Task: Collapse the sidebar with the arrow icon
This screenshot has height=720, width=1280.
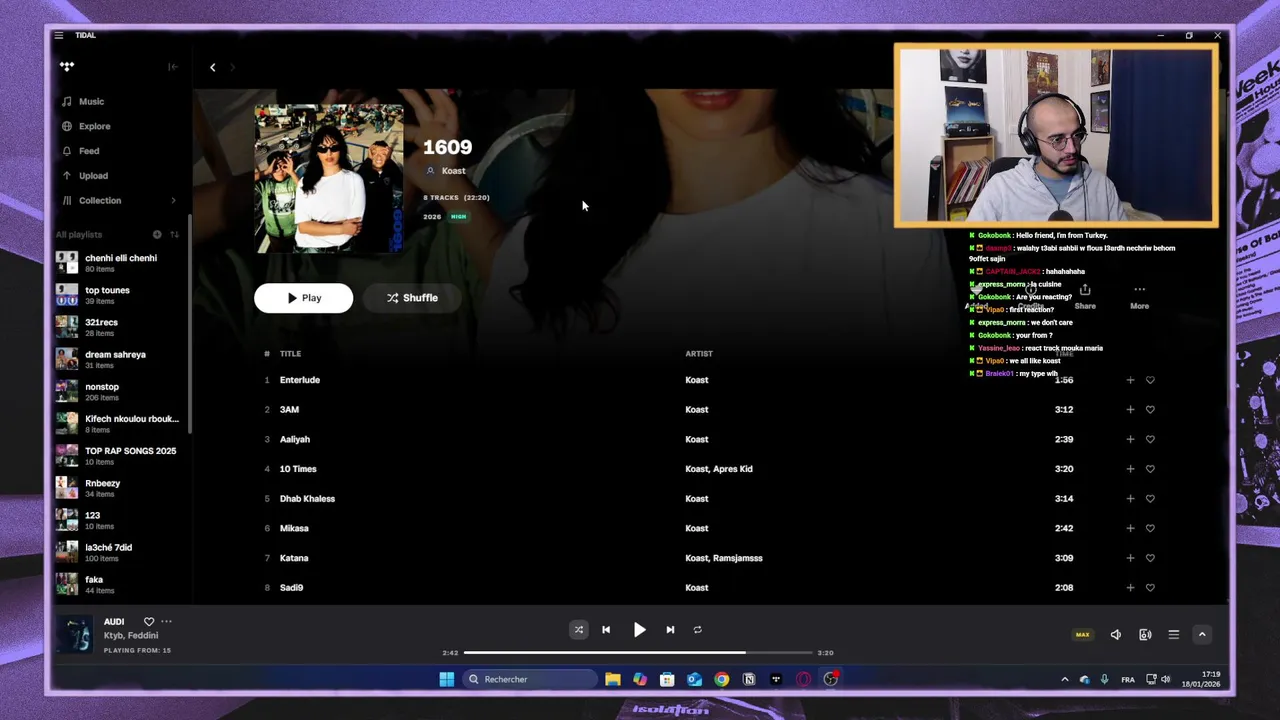Action: tap(173, 67)
